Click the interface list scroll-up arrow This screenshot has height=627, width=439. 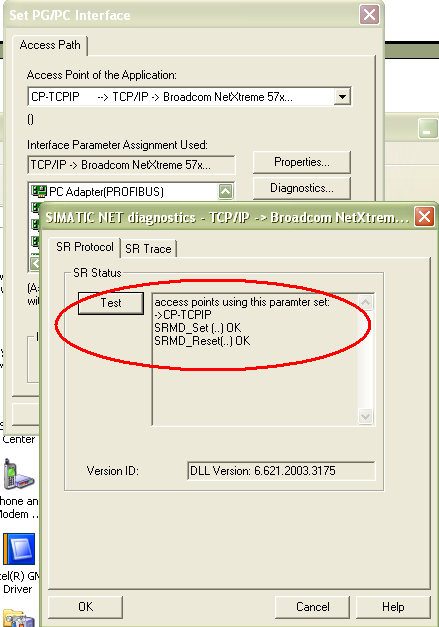click(x=225, y=192)
